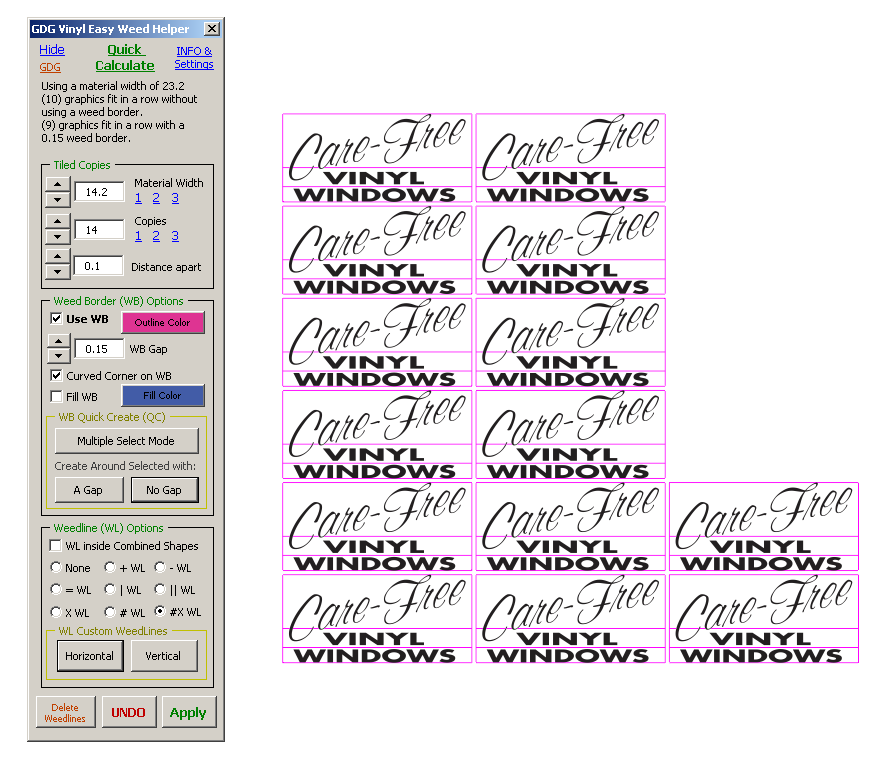885x762 pixels.
Task: Decrease Distance apart with down arrow
Action: coord(58,272)
